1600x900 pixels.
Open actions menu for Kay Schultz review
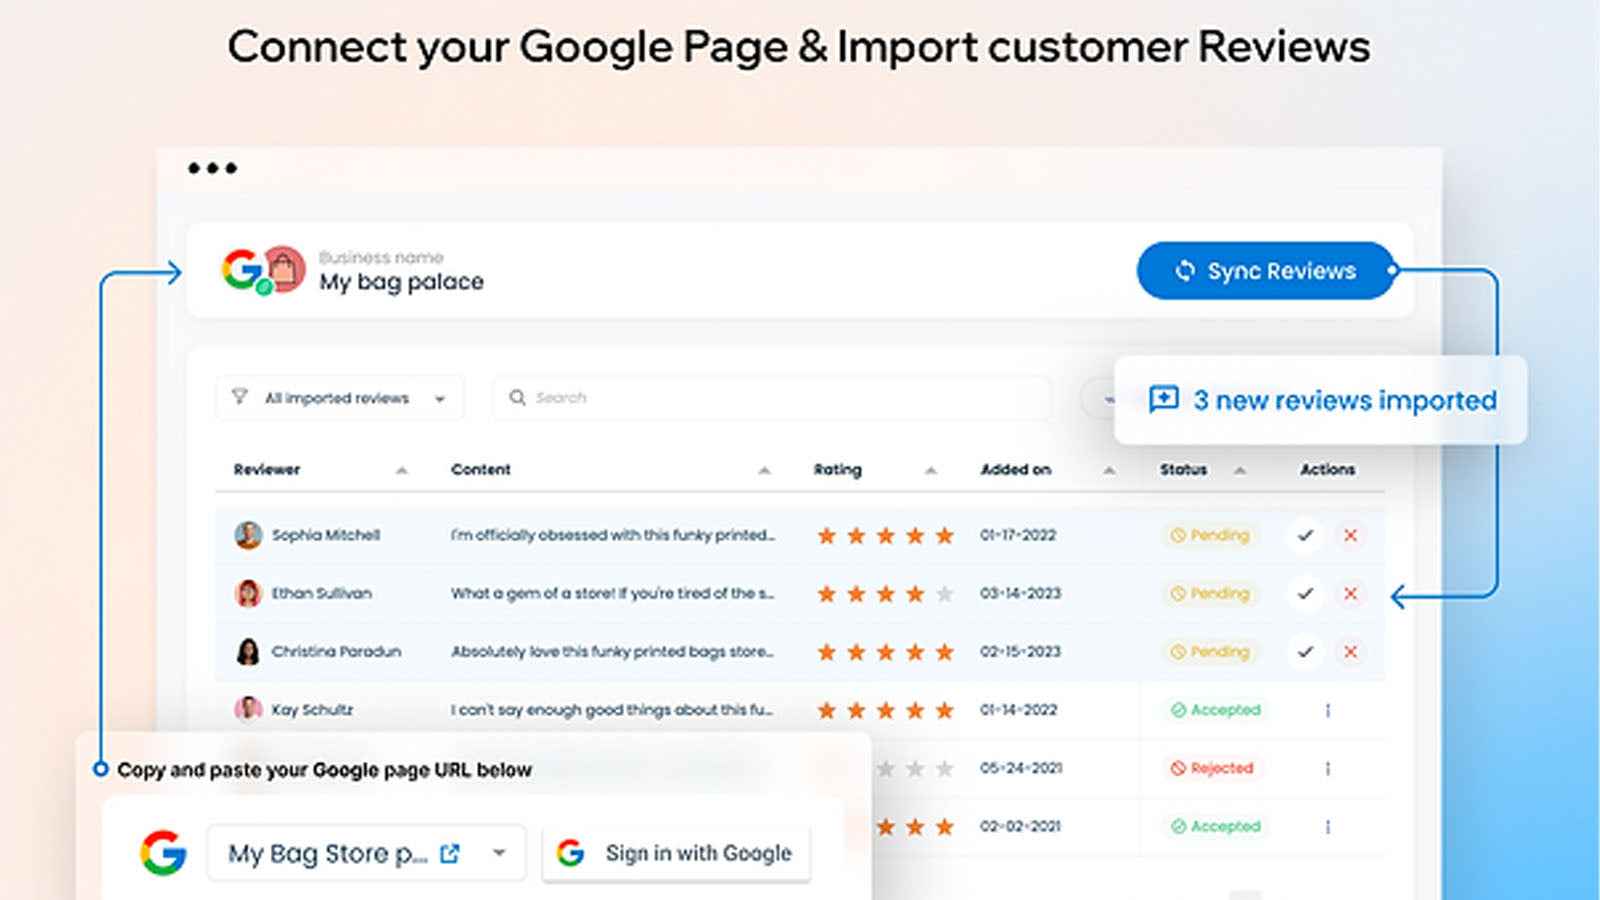click(x=1328, y=710)
